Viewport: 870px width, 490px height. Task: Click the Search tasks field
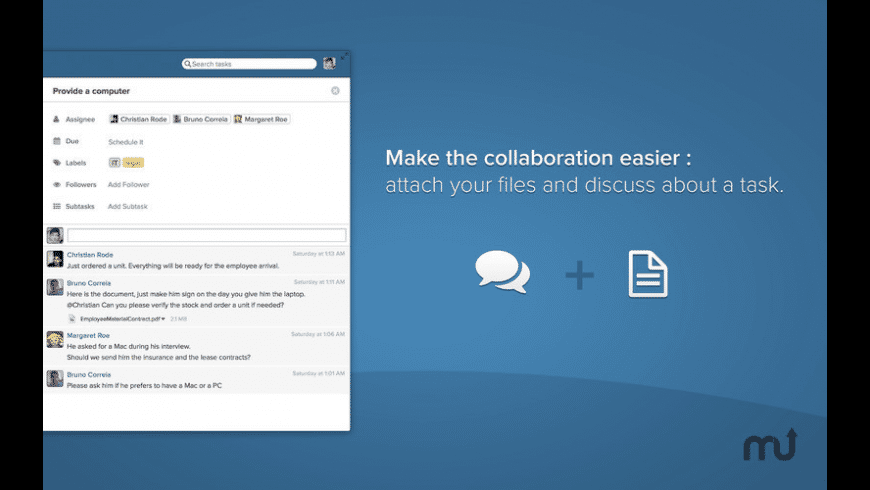click(249, 64)
